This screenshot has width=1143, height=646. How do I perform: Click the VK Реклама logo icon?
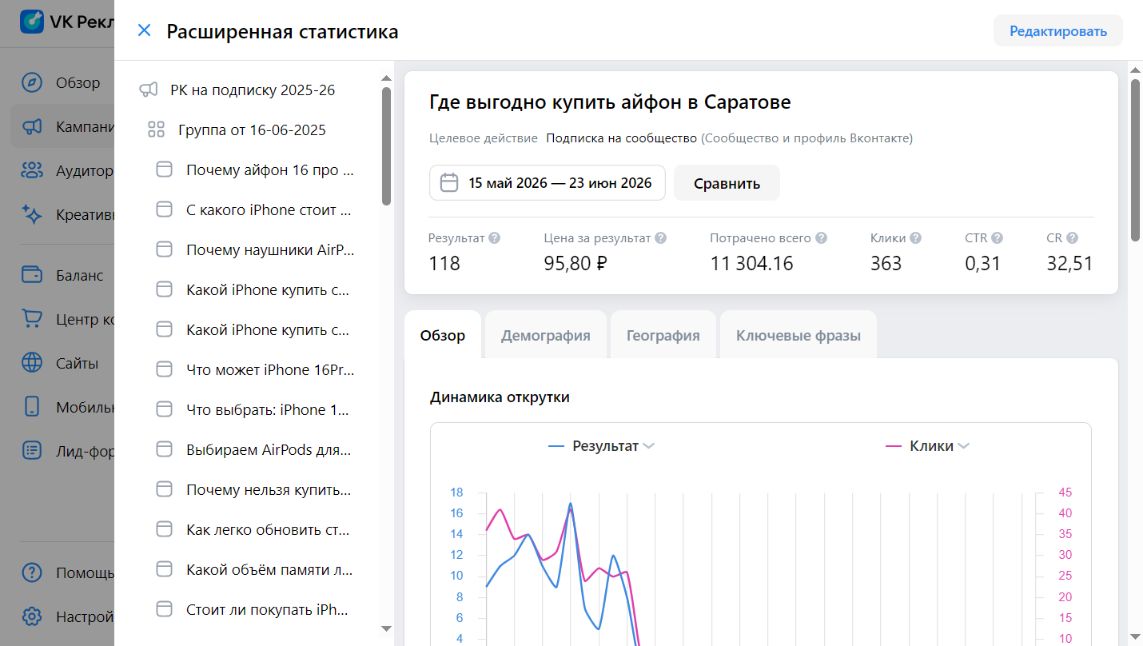click(31, 21)
